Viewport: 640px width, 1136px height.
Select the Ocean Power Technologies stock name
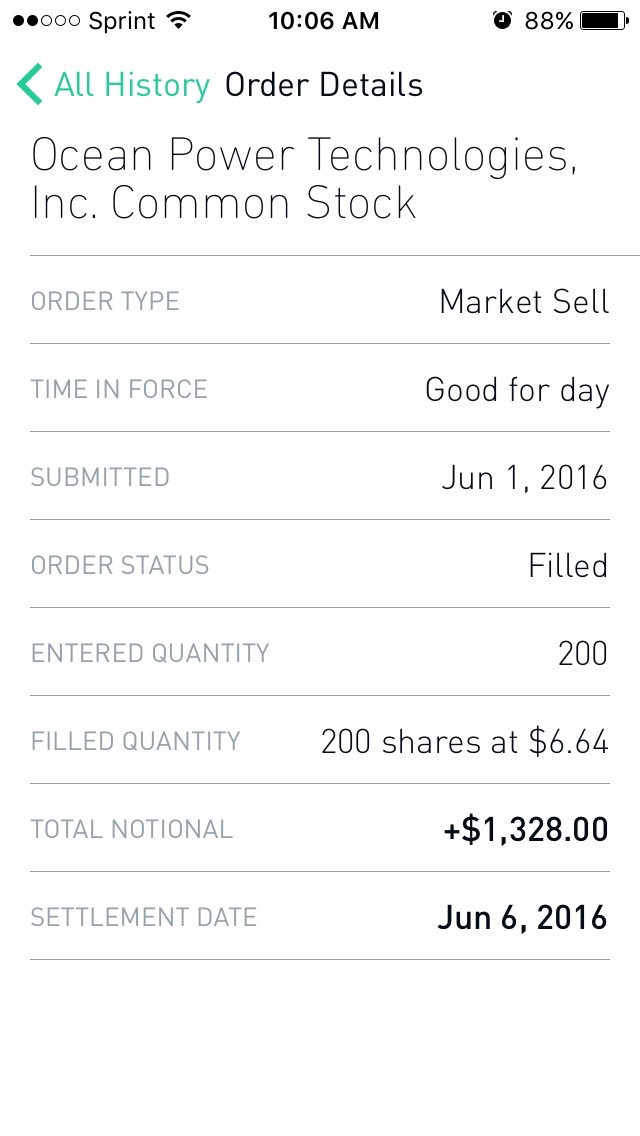pos(304,178)
